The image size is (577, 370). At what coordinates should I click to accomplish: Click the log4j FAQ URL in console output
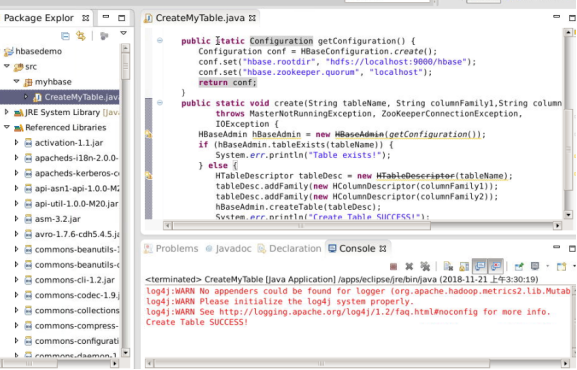coord(348,312)
